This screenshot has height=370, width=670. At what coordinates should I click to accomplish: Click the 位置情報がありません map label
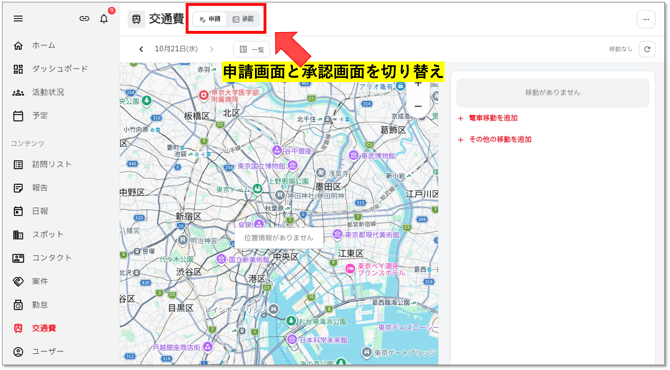point(279,238)
